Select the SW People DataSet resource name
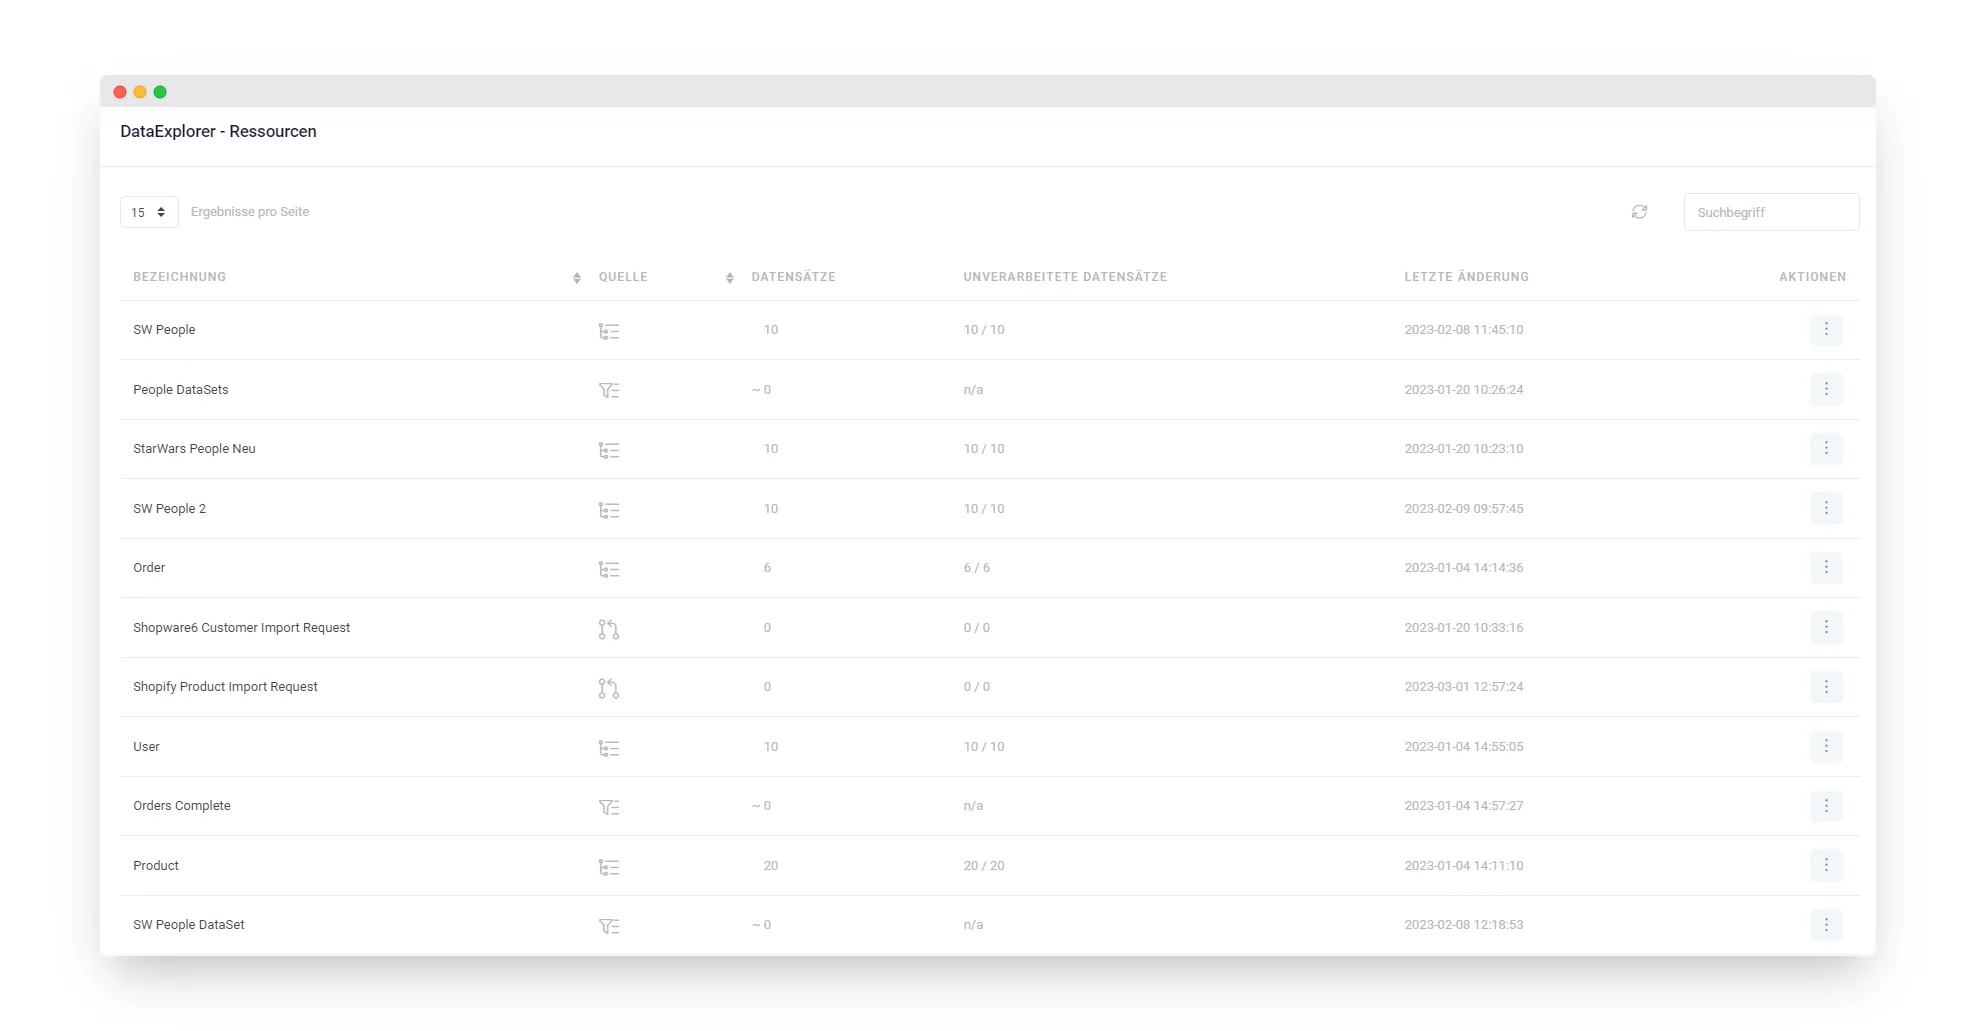Viewport: 1976px width, 1031px height. [189, 925]
